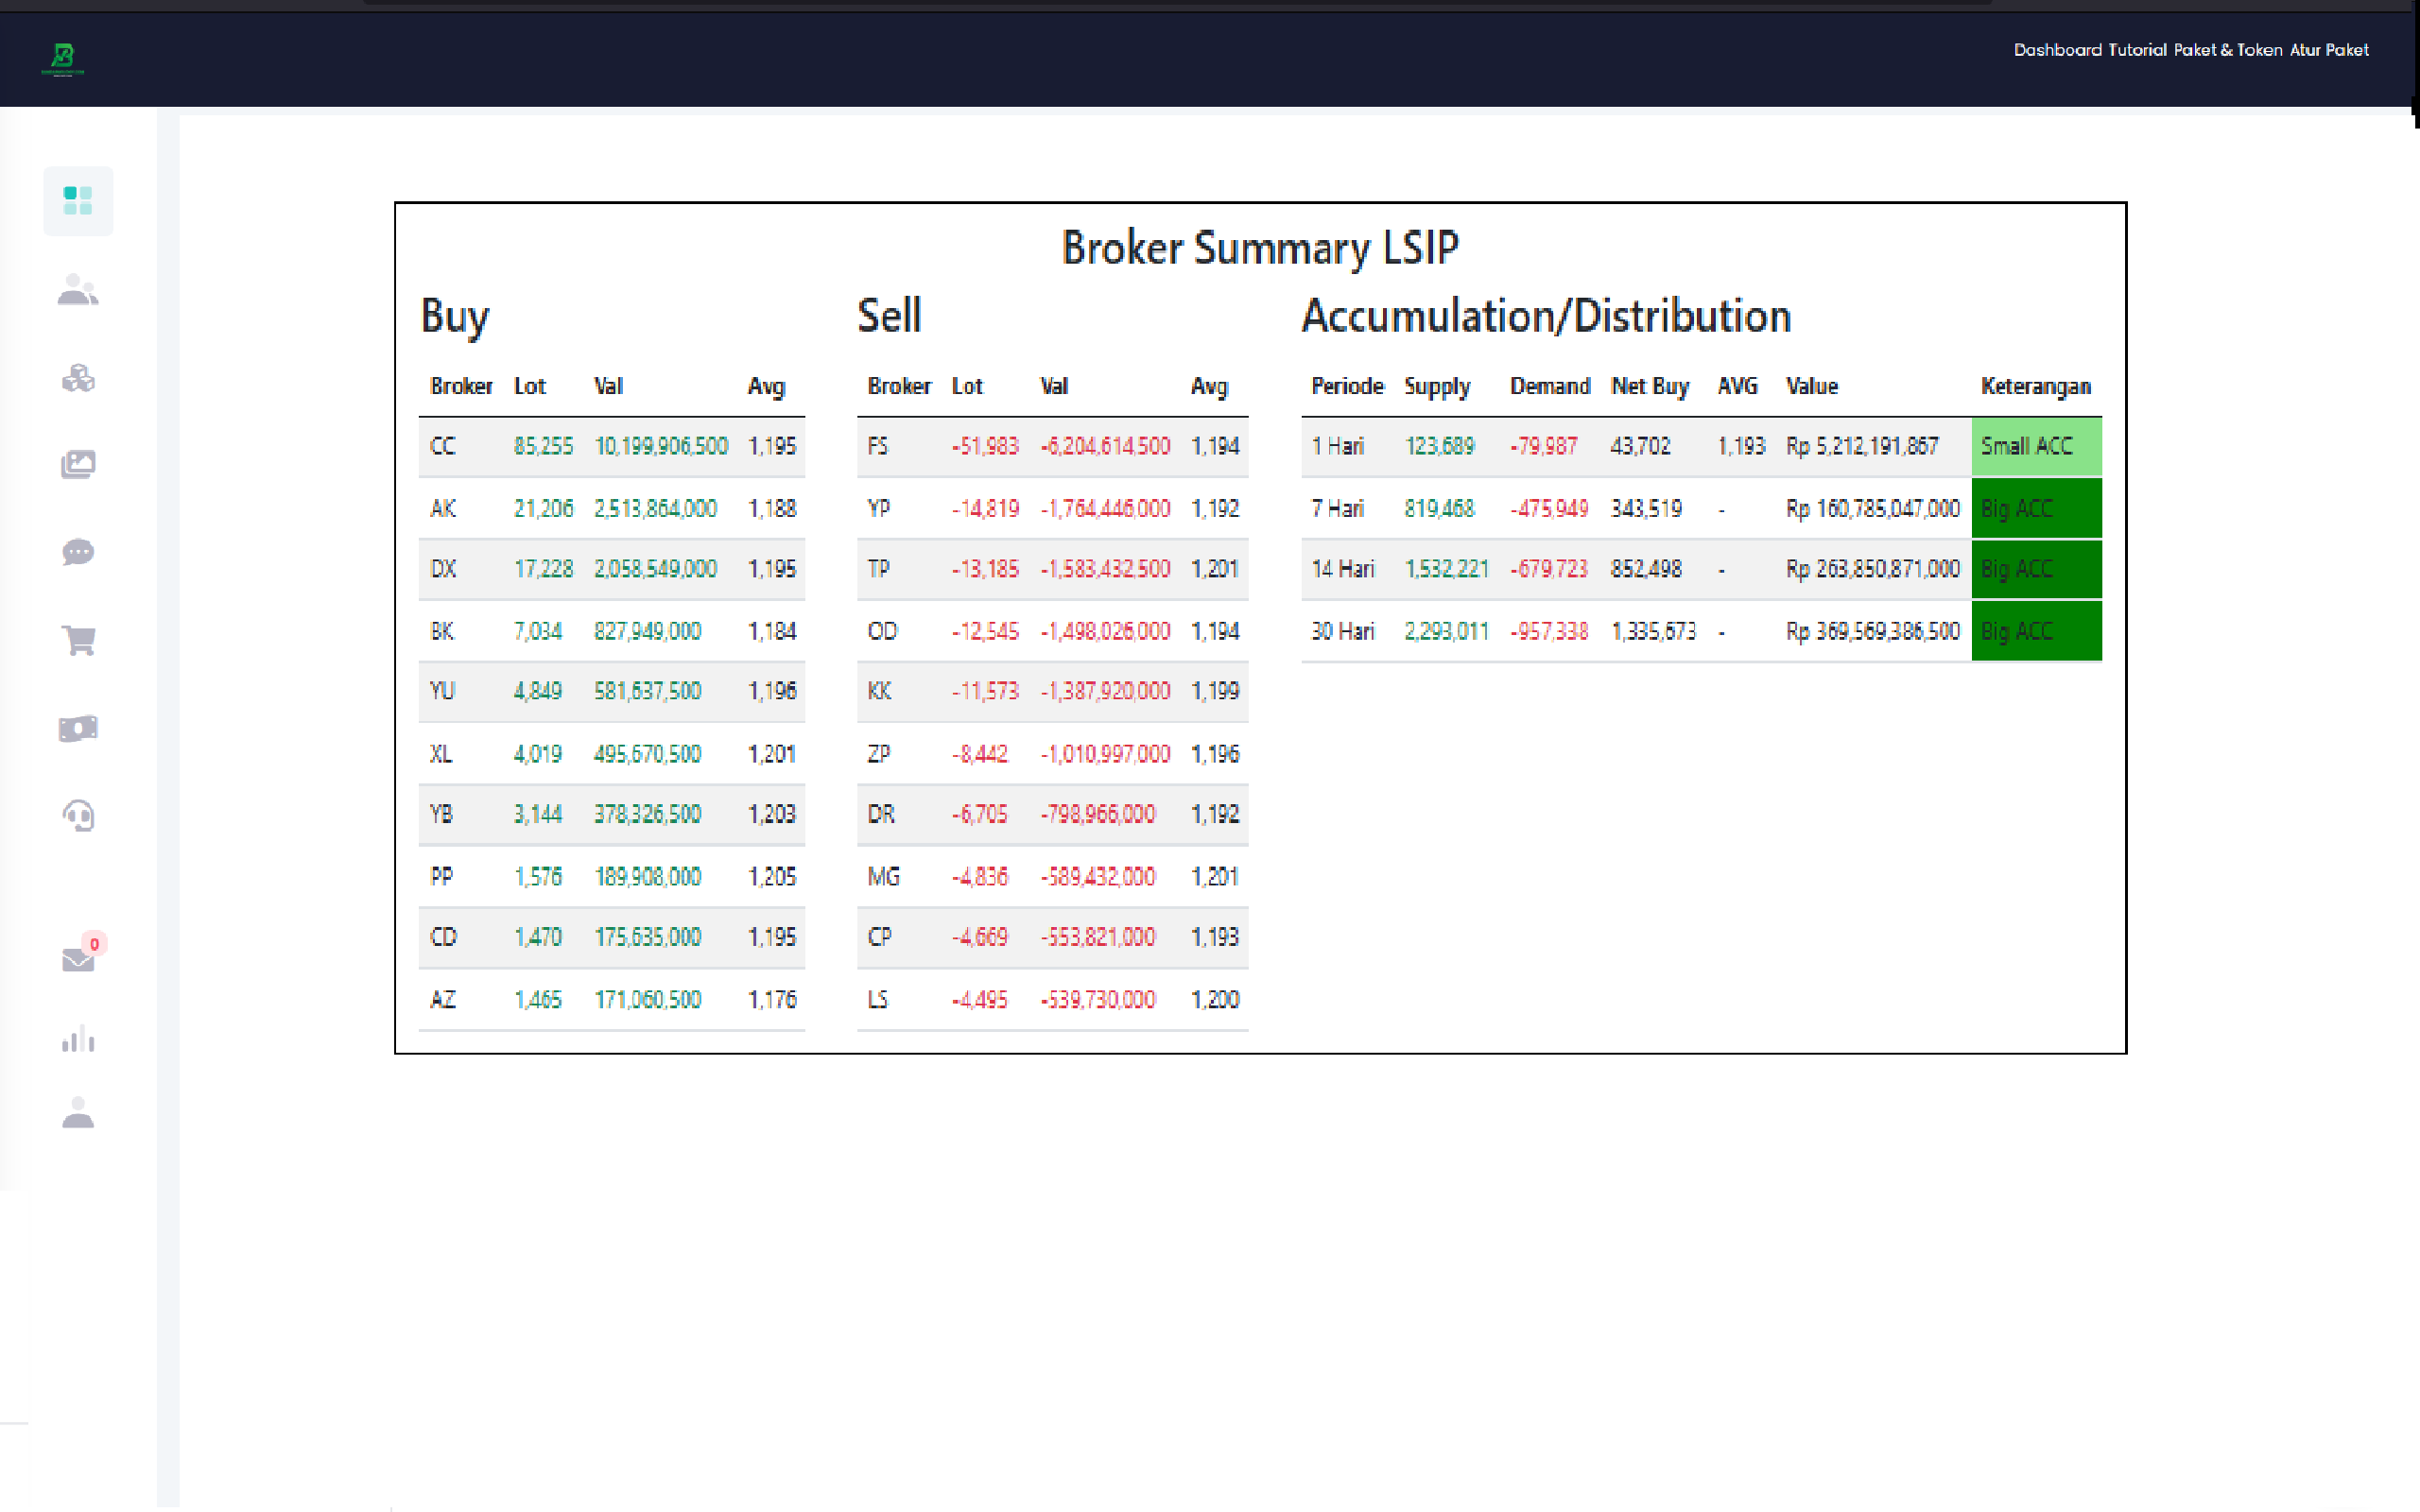The width and height of the screenshot is (2420, 1512).
Task: Click broker CC row in Buy table
Action: point(442,447)
